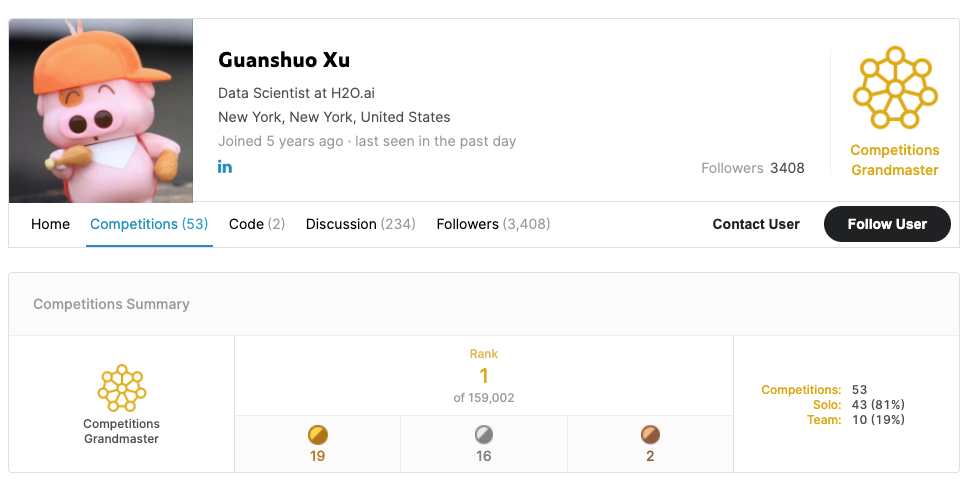
Task: Click the gold medal count 19
Action: (x=318, y=456)
